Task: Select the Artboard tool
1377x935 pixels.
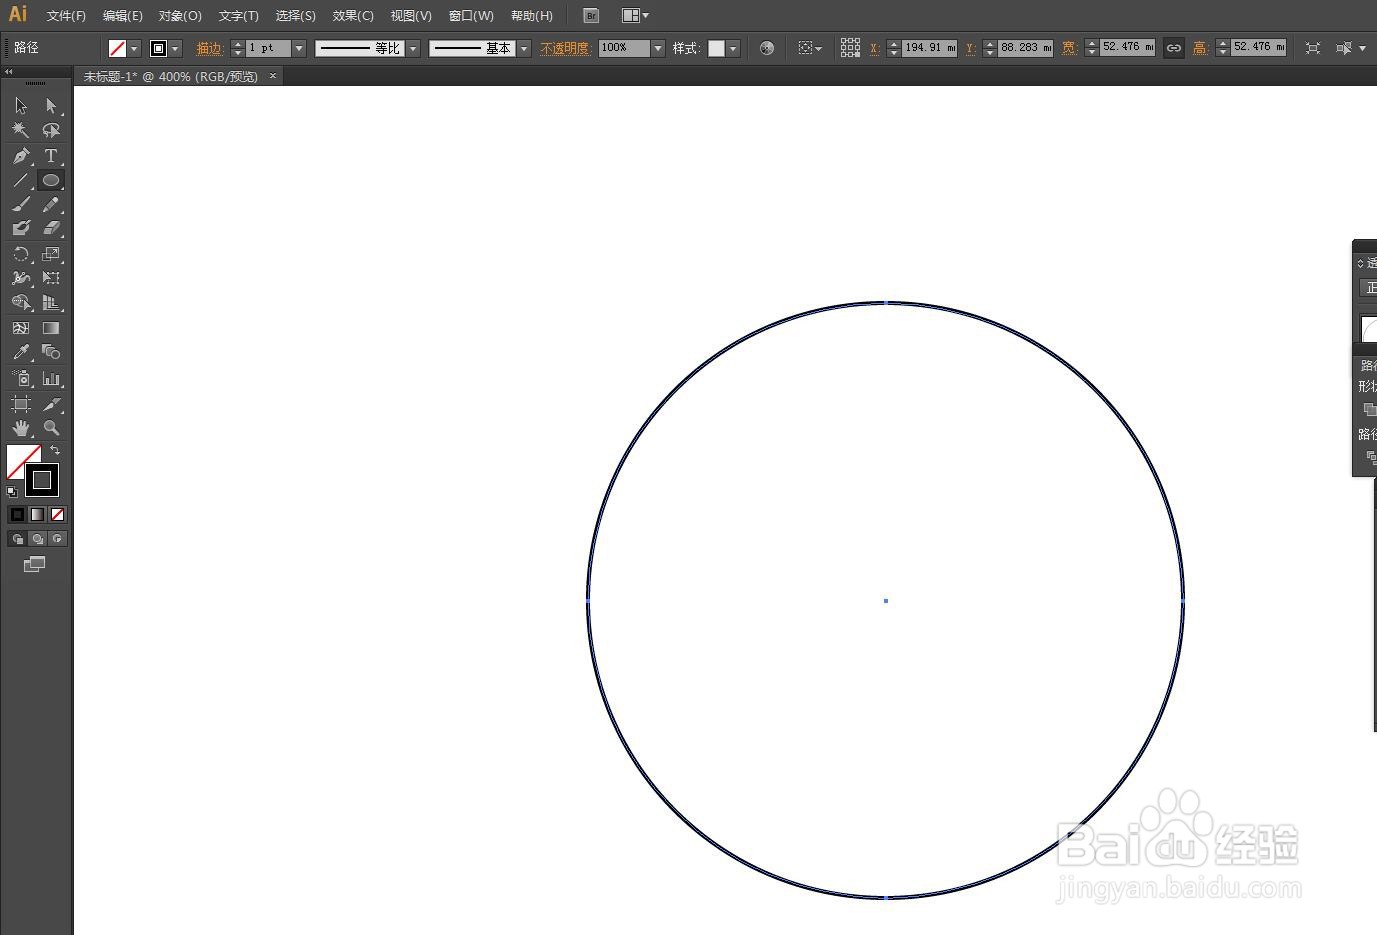Action: (21, 404)
